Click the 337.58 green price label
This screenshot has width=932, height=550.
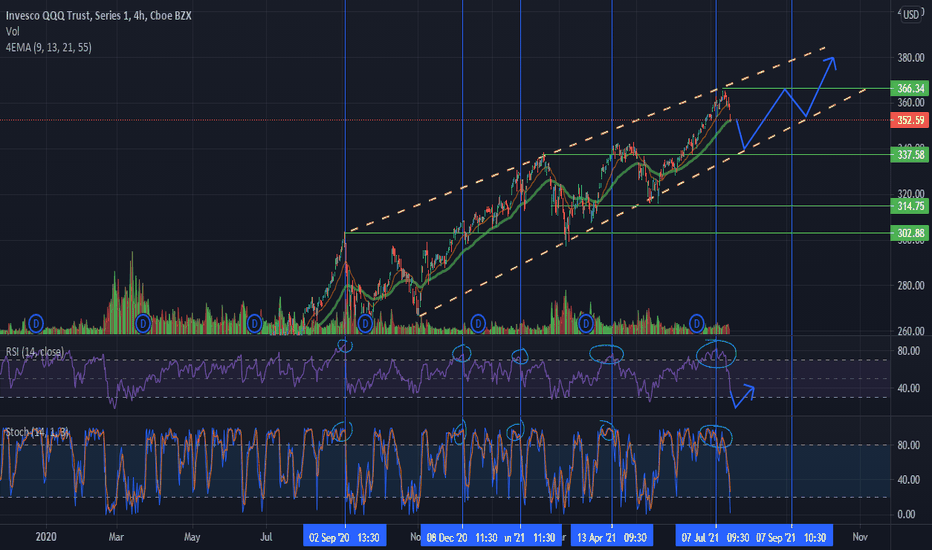pos(910,155)
